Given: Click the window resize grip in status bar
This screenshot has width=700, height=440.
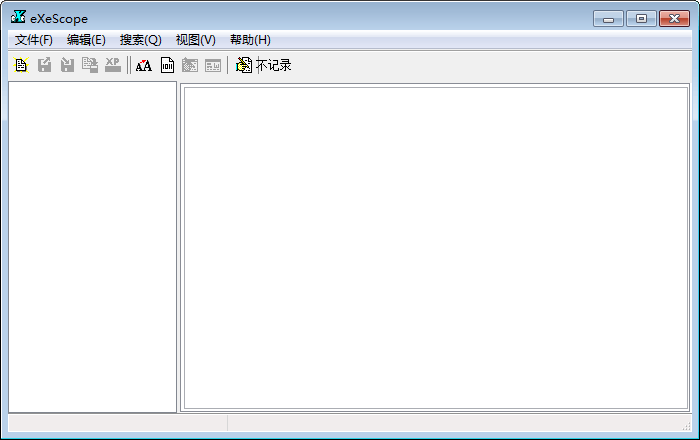Looking at the screenshot, I should click(x=687, y=427).
